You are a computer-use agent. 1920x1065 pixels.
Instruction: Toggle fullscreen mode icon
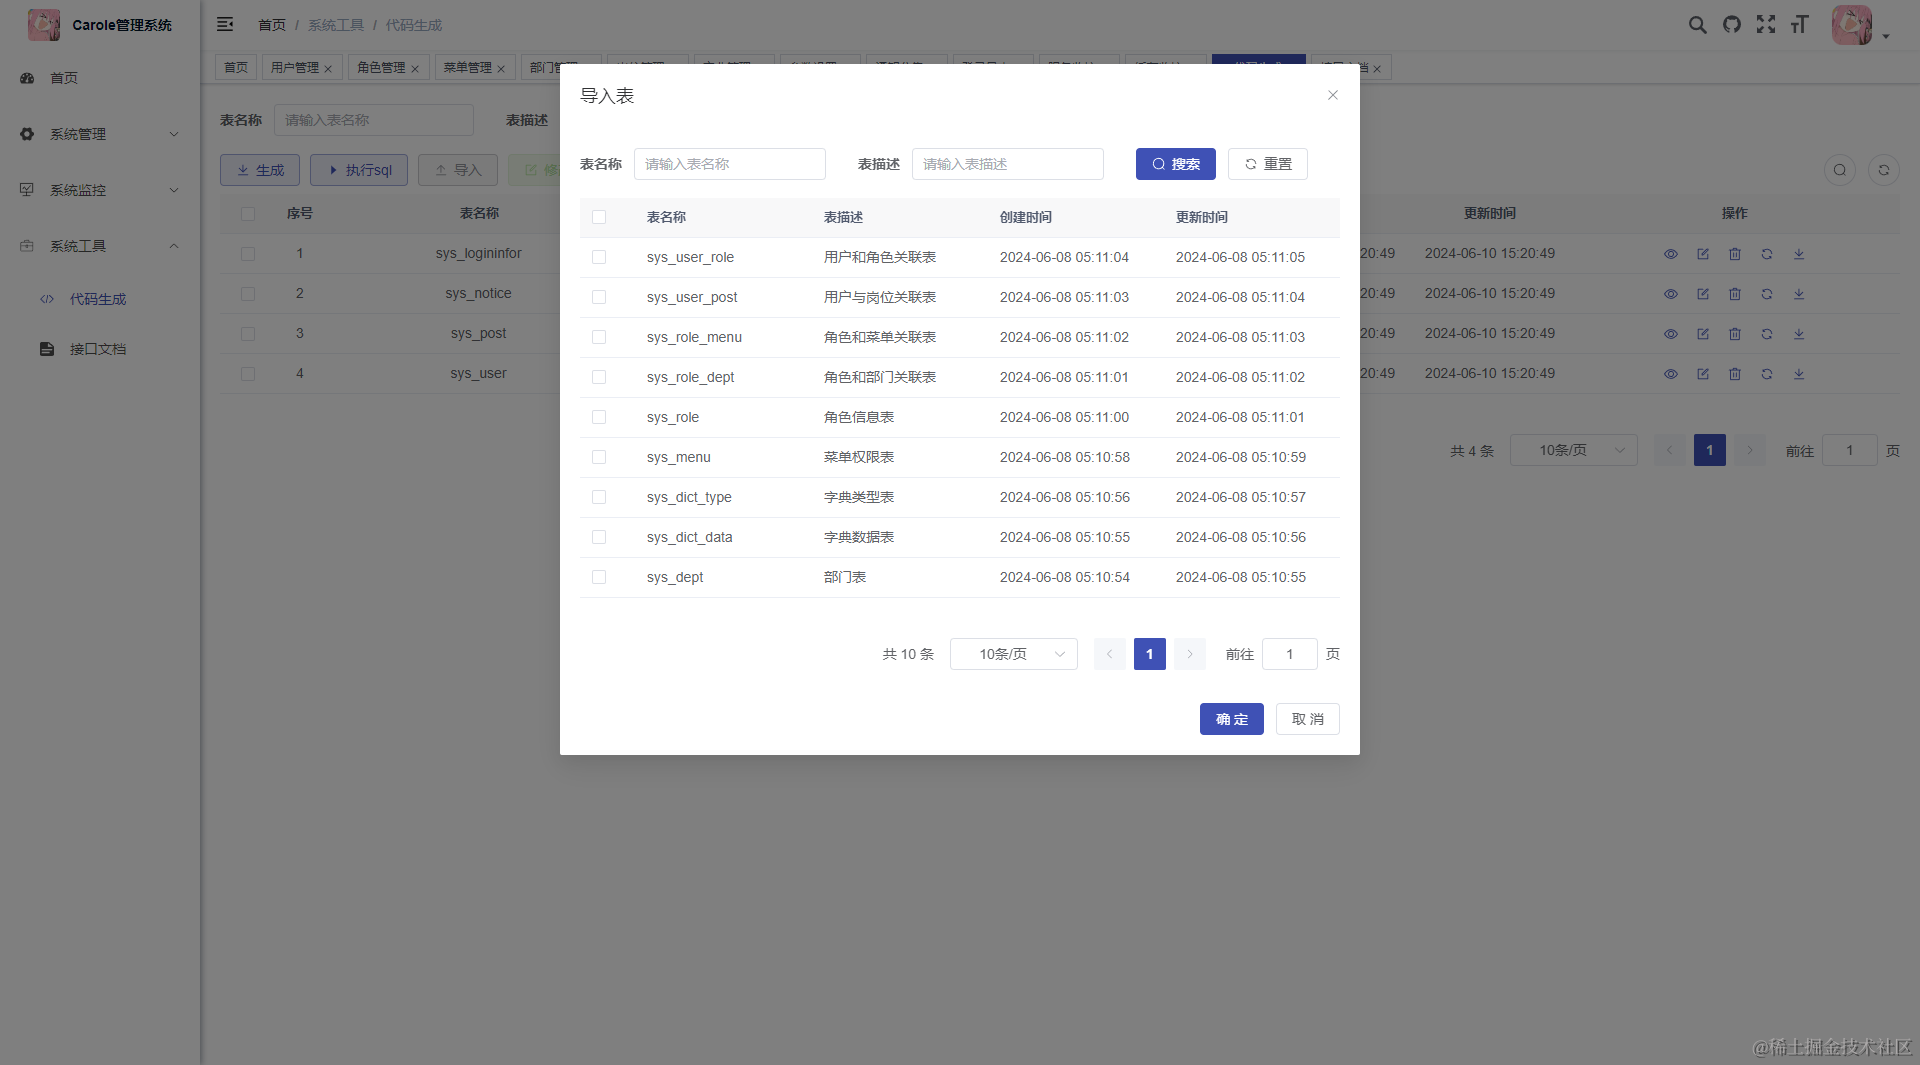1766,25
